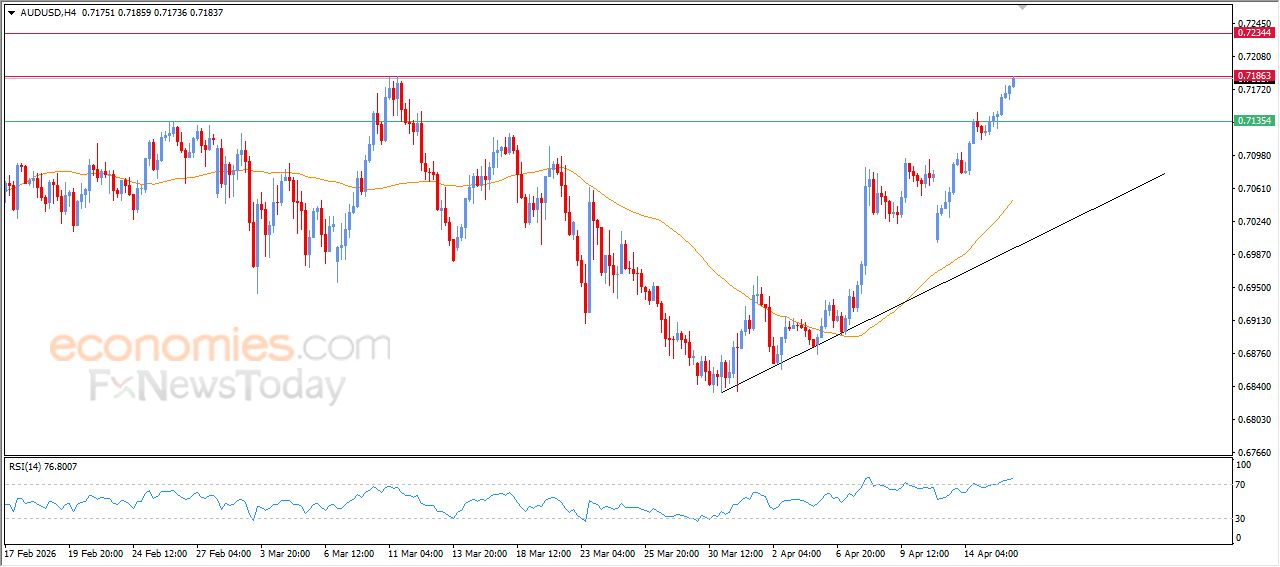Click the 11 Mar 04:00 time label
The image size is (1280, 567).
pos(417,553)
